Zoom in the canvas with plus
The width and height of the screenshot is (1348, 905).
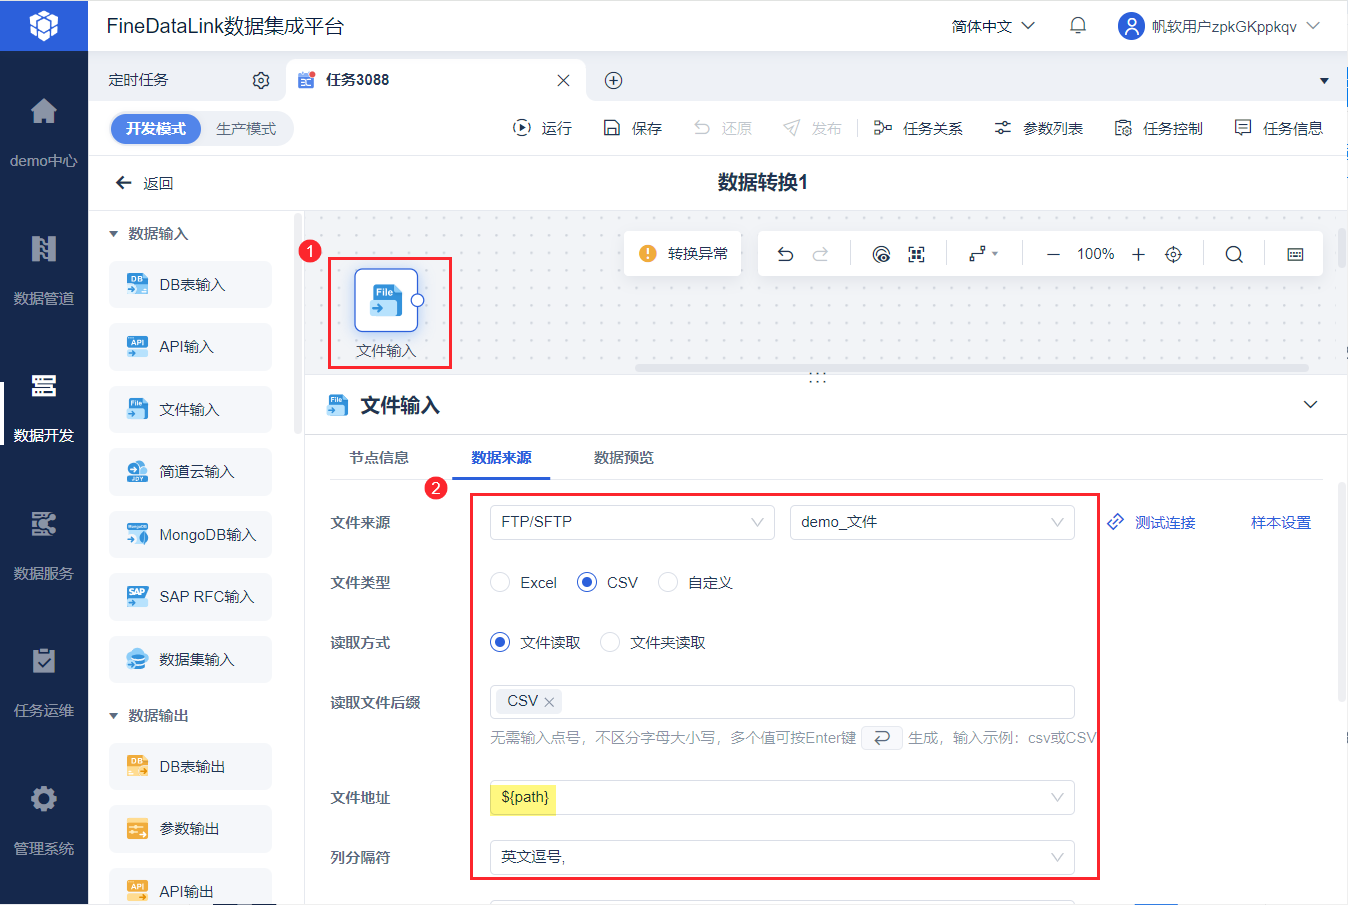tap(1138, 254)
